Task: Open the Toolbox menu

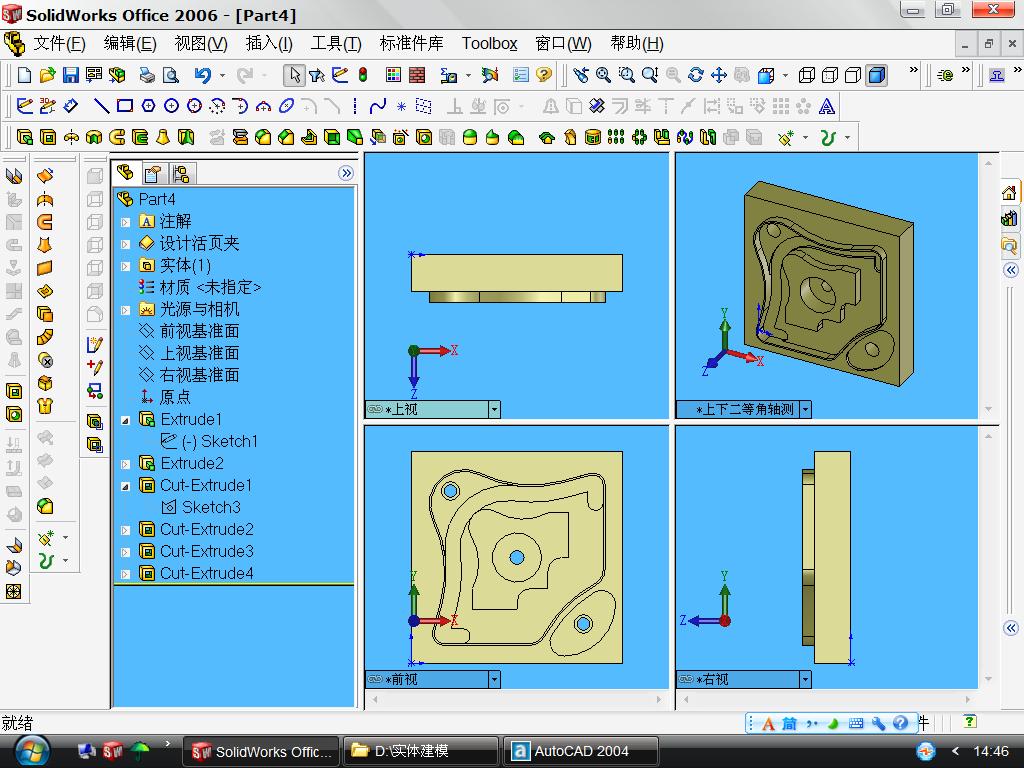Action: coord(489,44)
